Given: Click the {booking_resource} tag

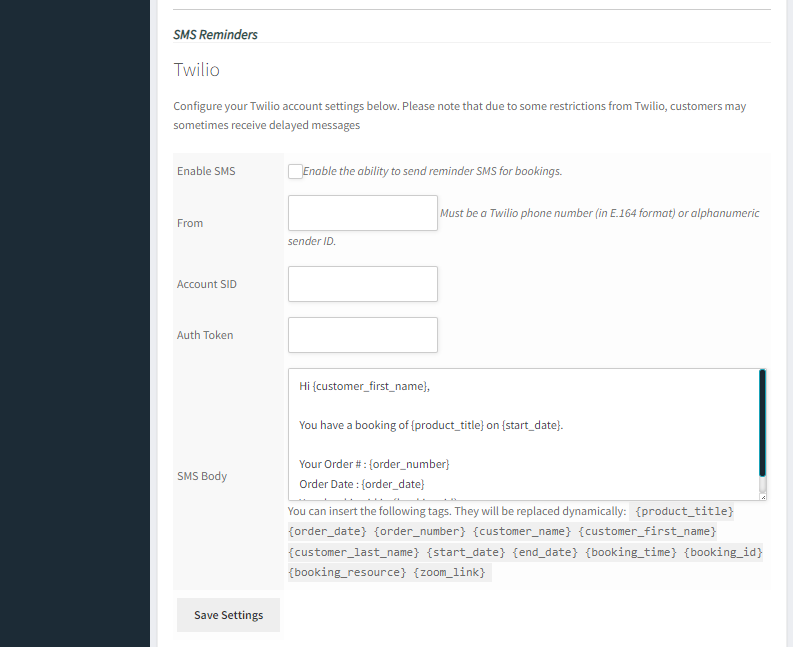Looking at the screenshot, I should point(347,573).
